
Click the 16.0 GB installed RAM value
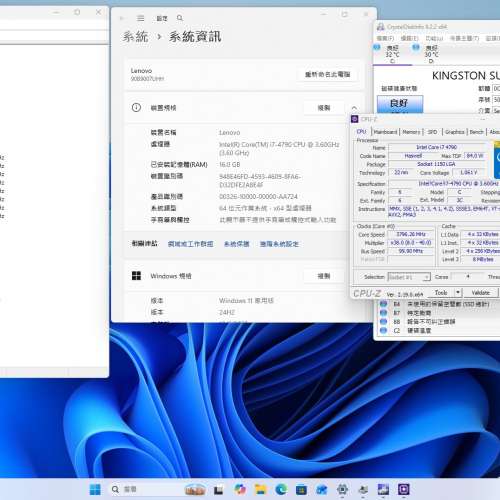[229, 165]
